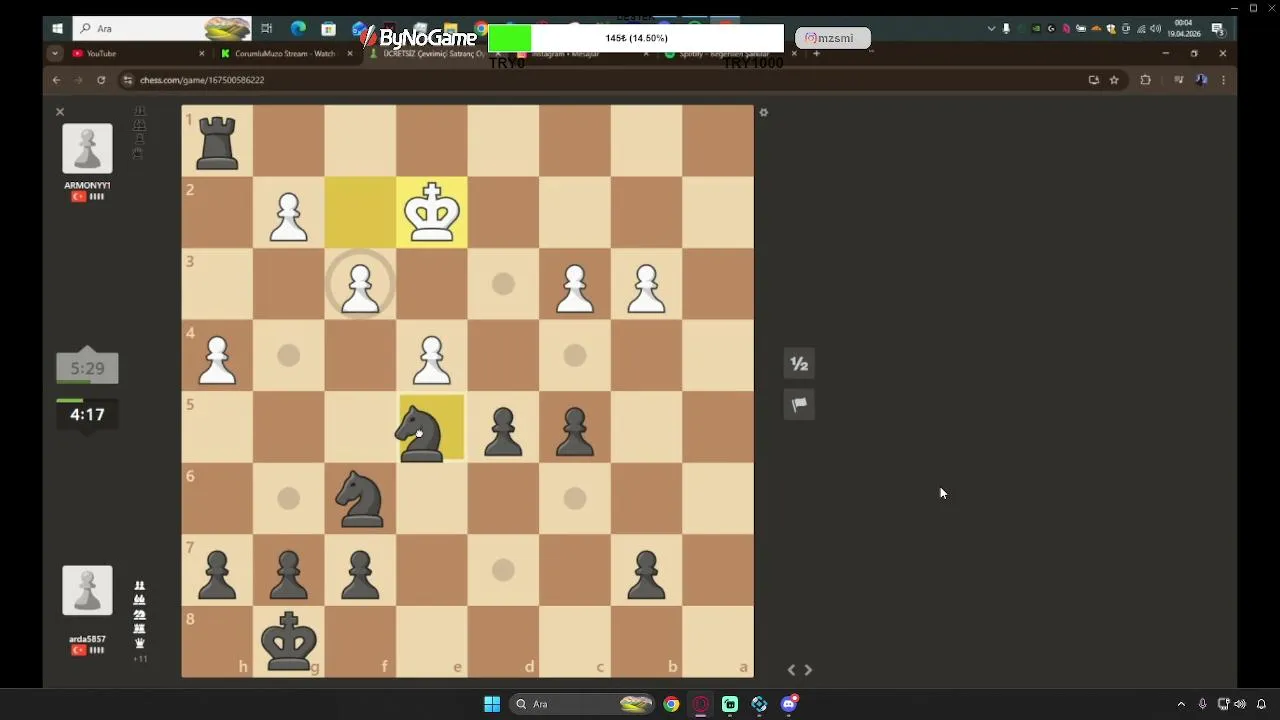Go to the next move arrow

pos(808,670)
